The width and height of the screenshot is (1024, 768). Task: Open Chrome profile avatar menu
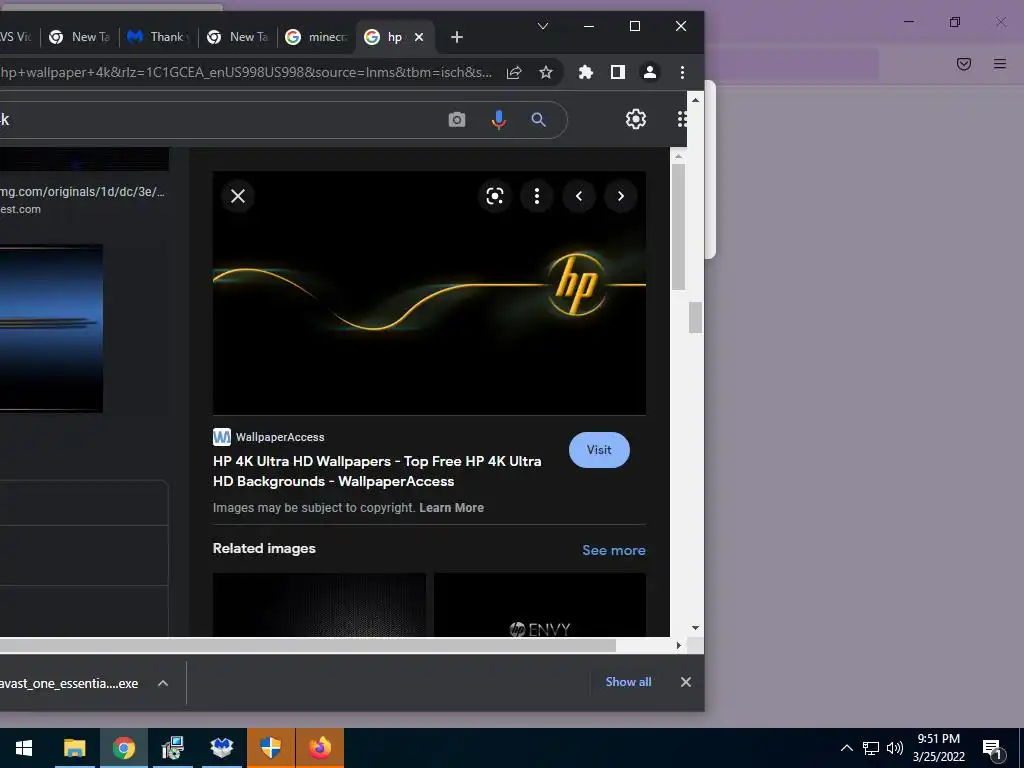(650, 72)
